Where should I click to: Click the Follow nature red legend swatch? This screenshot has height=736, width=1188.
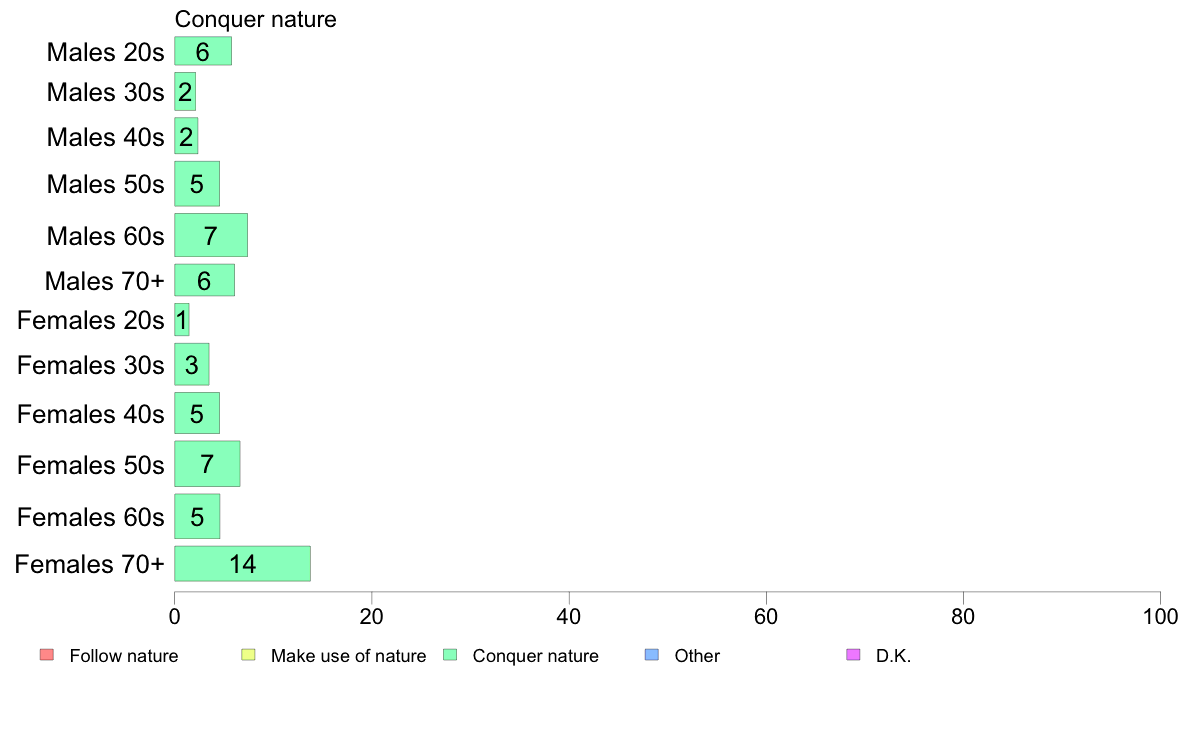tap(47, 655)
